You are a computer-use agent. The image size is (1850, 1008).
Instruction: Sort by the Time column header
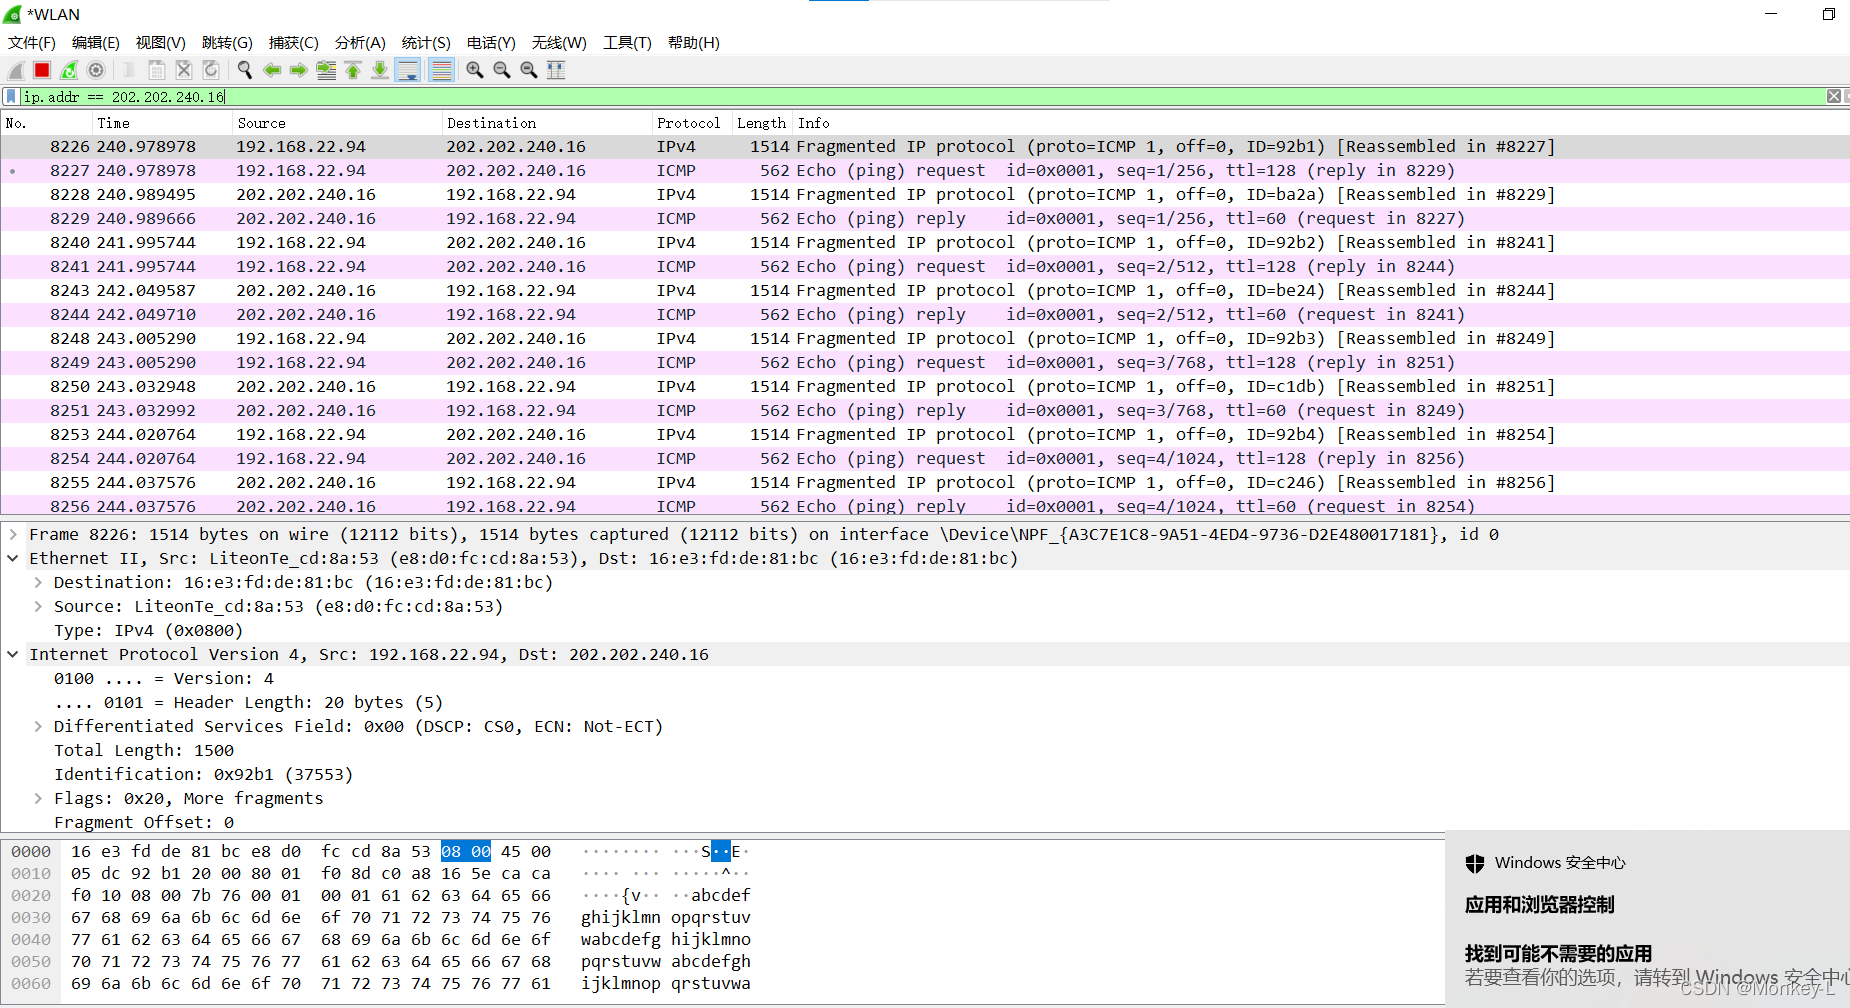point(162,123)
